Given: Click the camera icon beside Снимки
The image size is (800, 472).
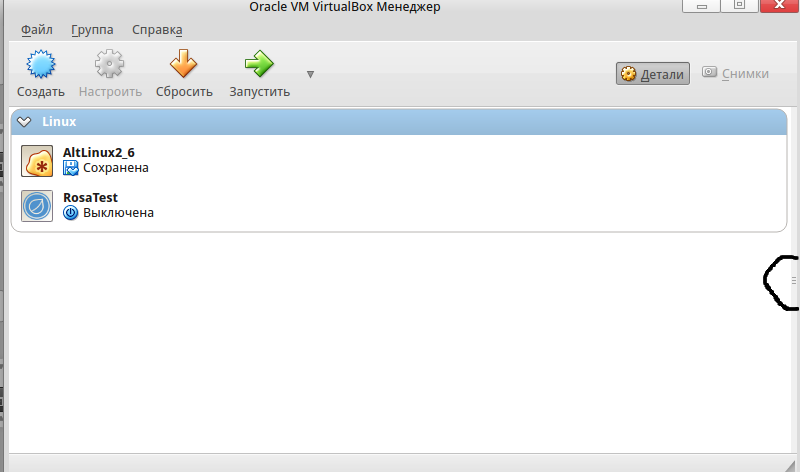Looking at the screenshot, I should coord(709,72).
